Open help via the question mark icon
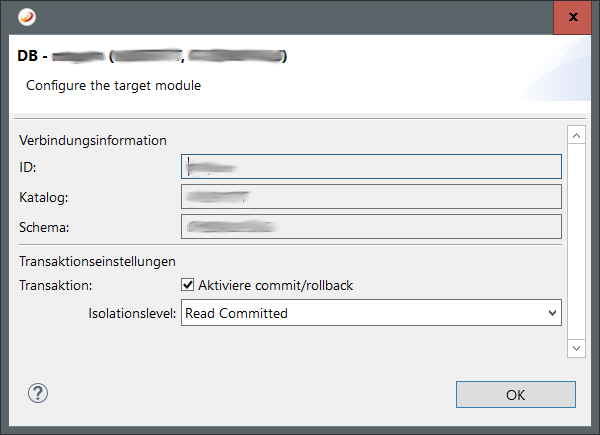 (38, 393)
